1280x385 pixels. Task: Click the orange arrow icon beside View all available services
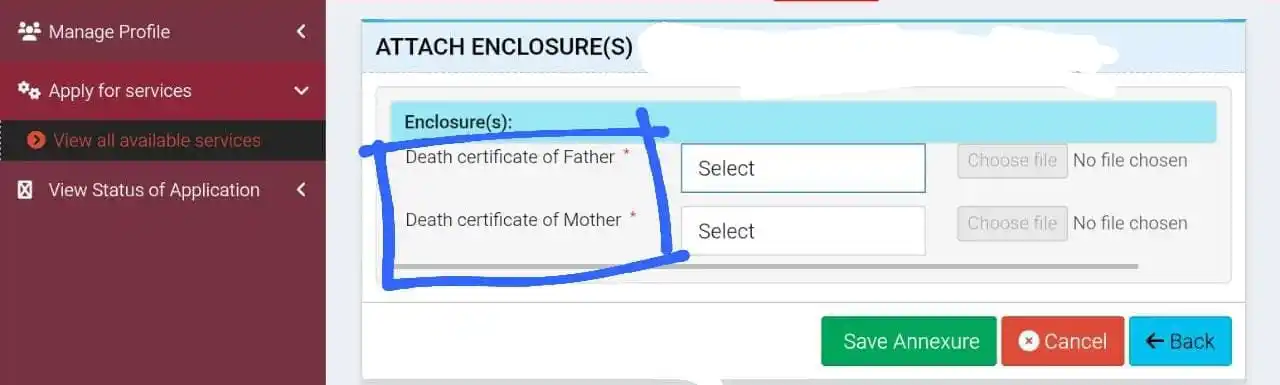36,140
